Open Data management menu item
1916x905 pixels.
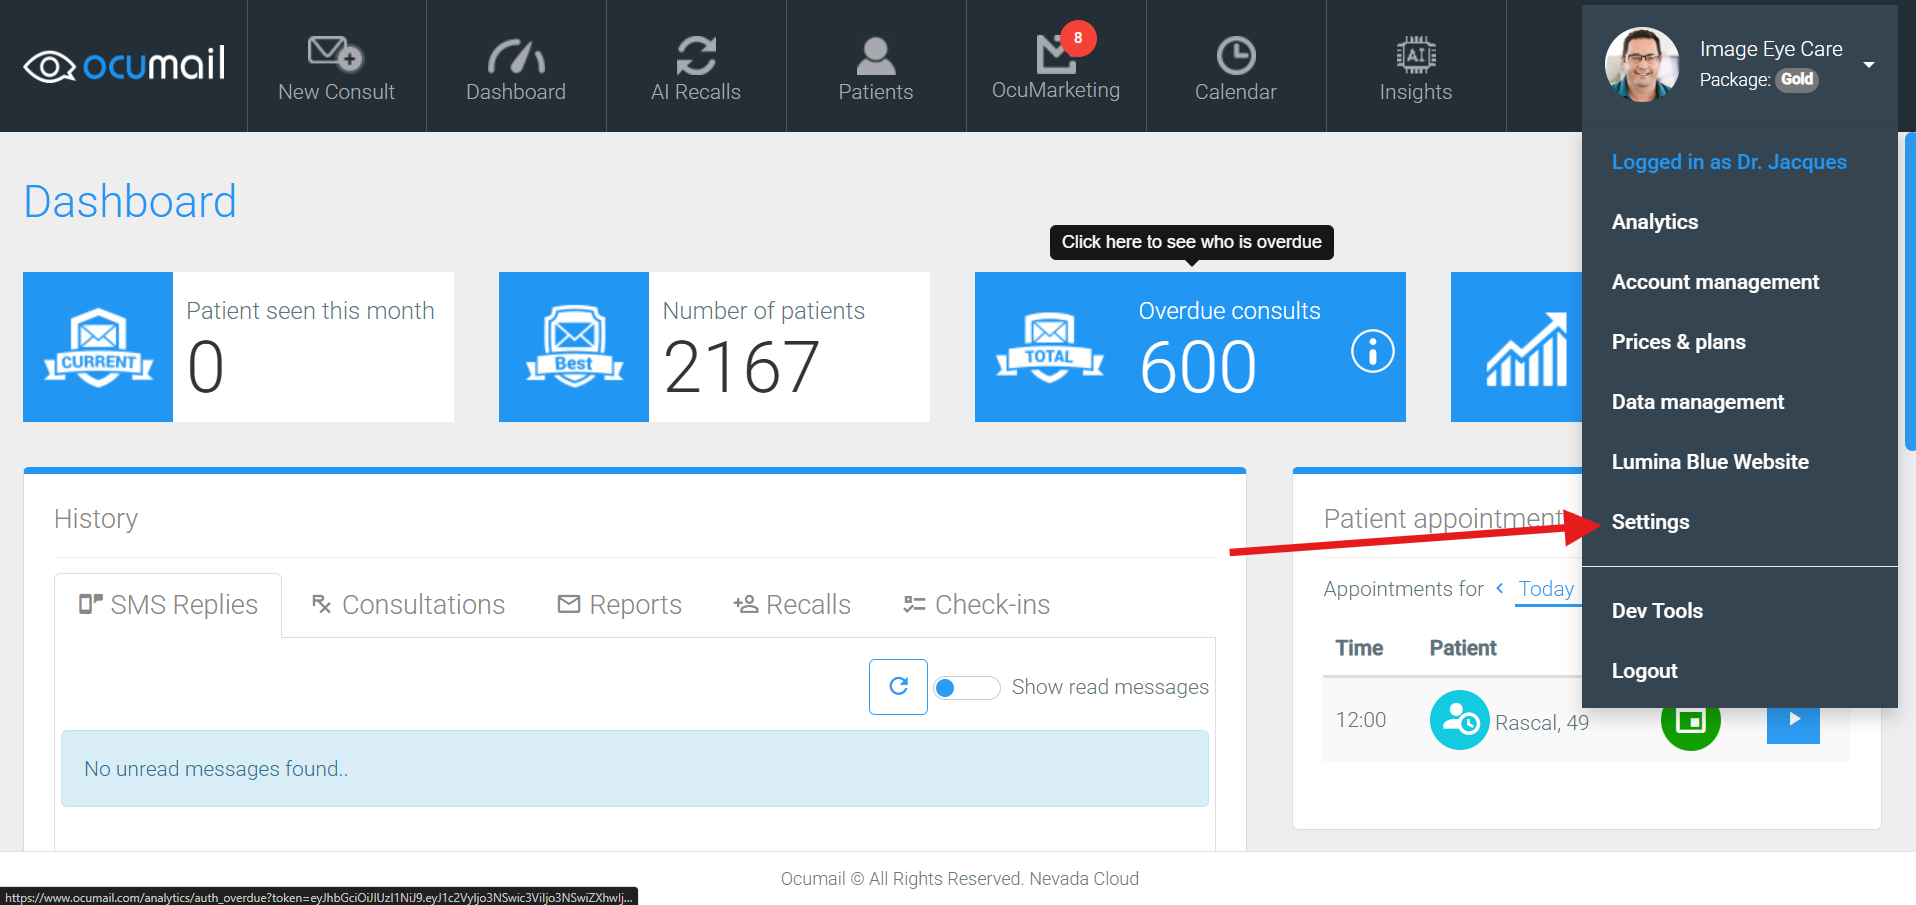click(x=1698, y=402)
